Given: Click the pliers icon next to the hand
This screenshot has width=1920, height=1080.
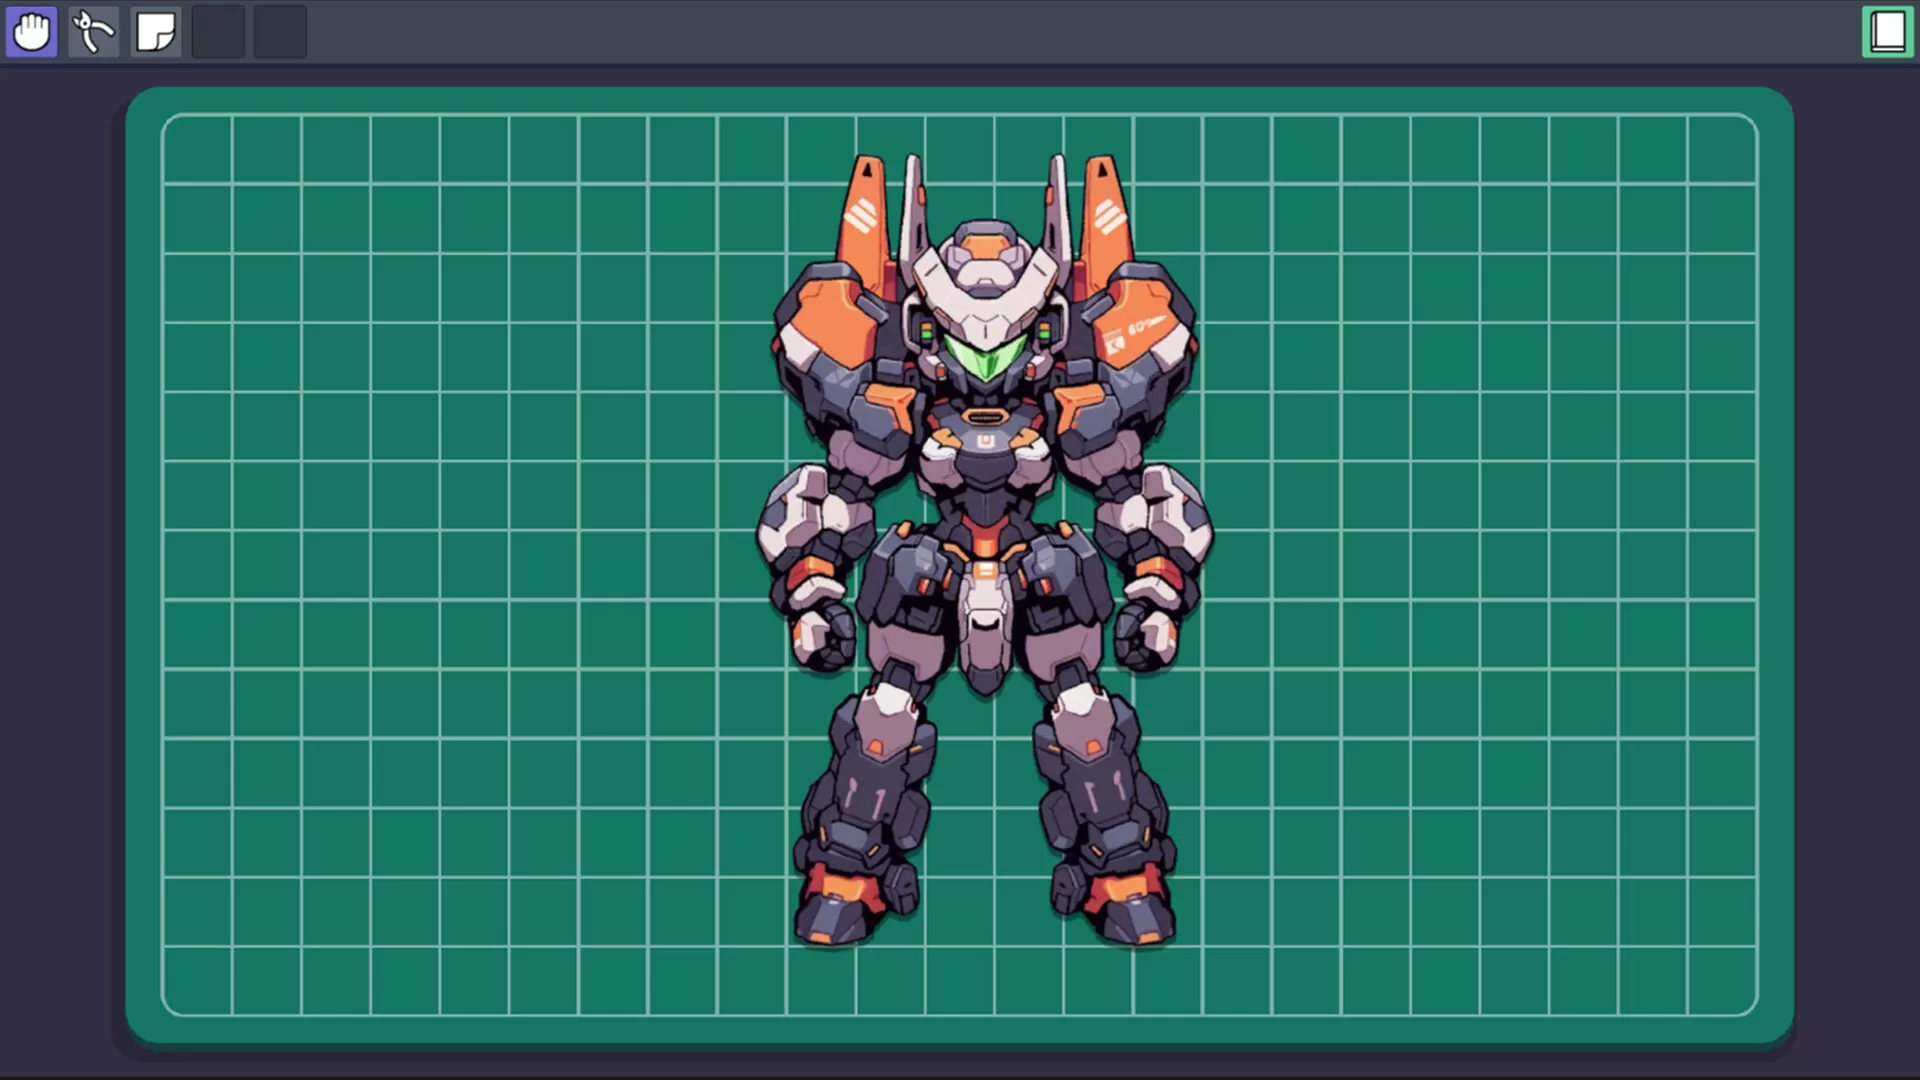Looking at the screenshot, I should (x=93, y=31).
